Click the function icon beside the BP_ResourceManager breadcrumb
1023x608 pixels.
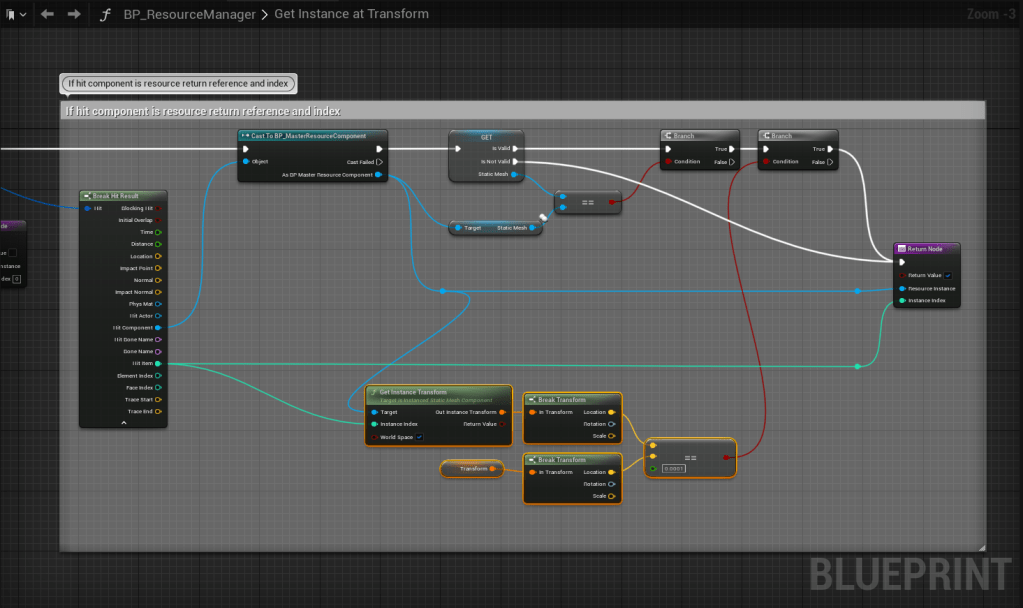point(104,14)
